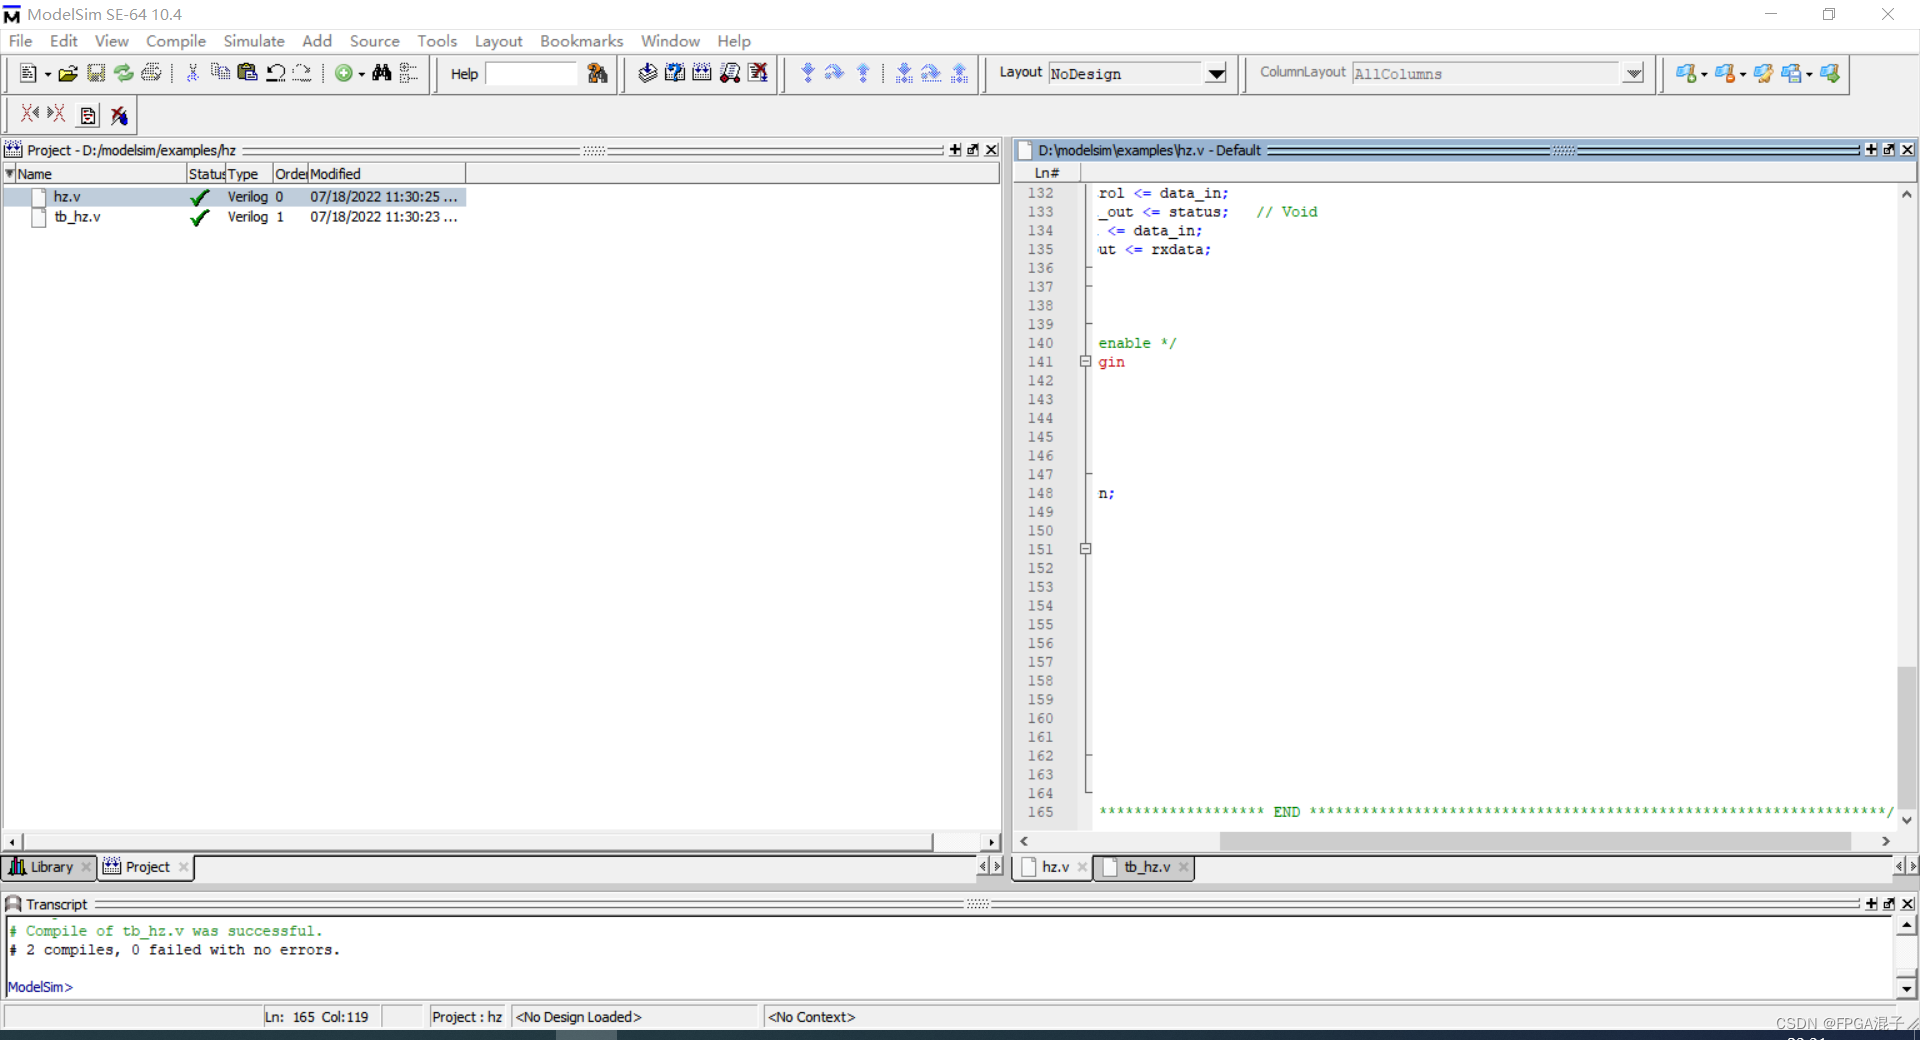Click the Break simulation icon

click(x=759, y=73)
